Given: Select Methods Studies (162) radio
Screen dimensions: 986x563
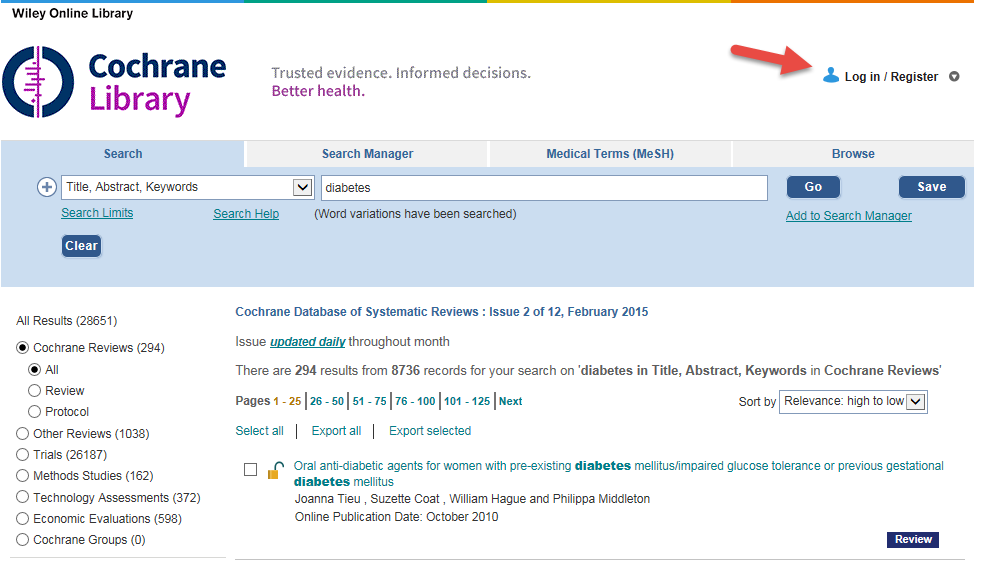Looking at the screenshot, I should coord(23,476).
